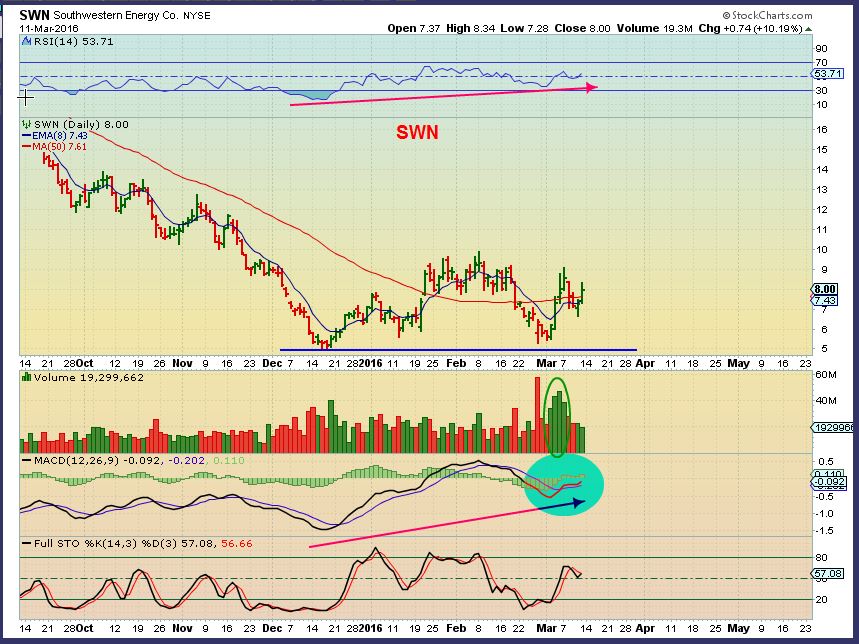Click the '90' level on the RSI axis
Screen dimensions: 859x644
pyautogui.click(x=821, y=49)
